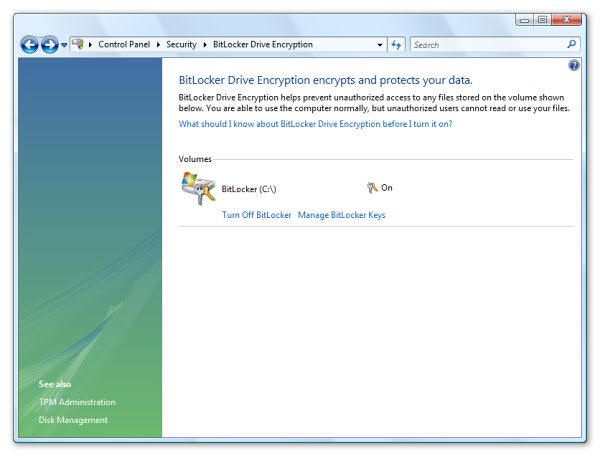Go back with the Back arrow button
The image size is (600, 456).
pyautogui.click(x=29, y=45)
